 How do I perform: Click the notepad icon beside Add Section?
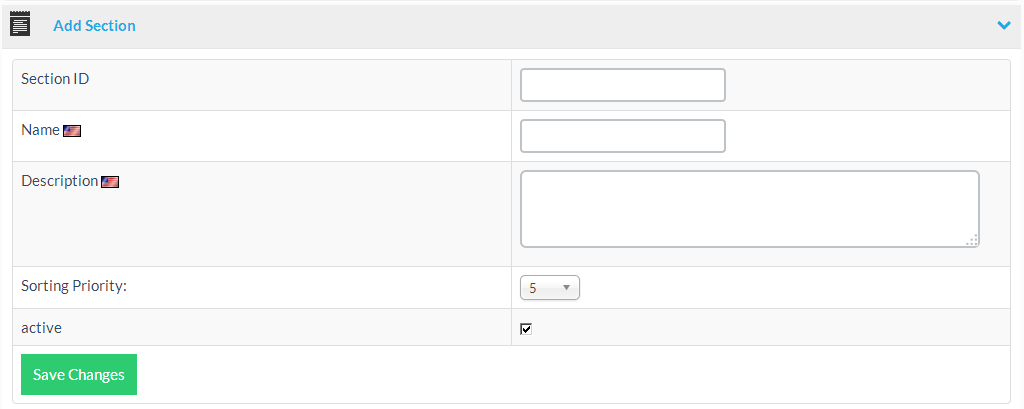(x=20, y=24)
